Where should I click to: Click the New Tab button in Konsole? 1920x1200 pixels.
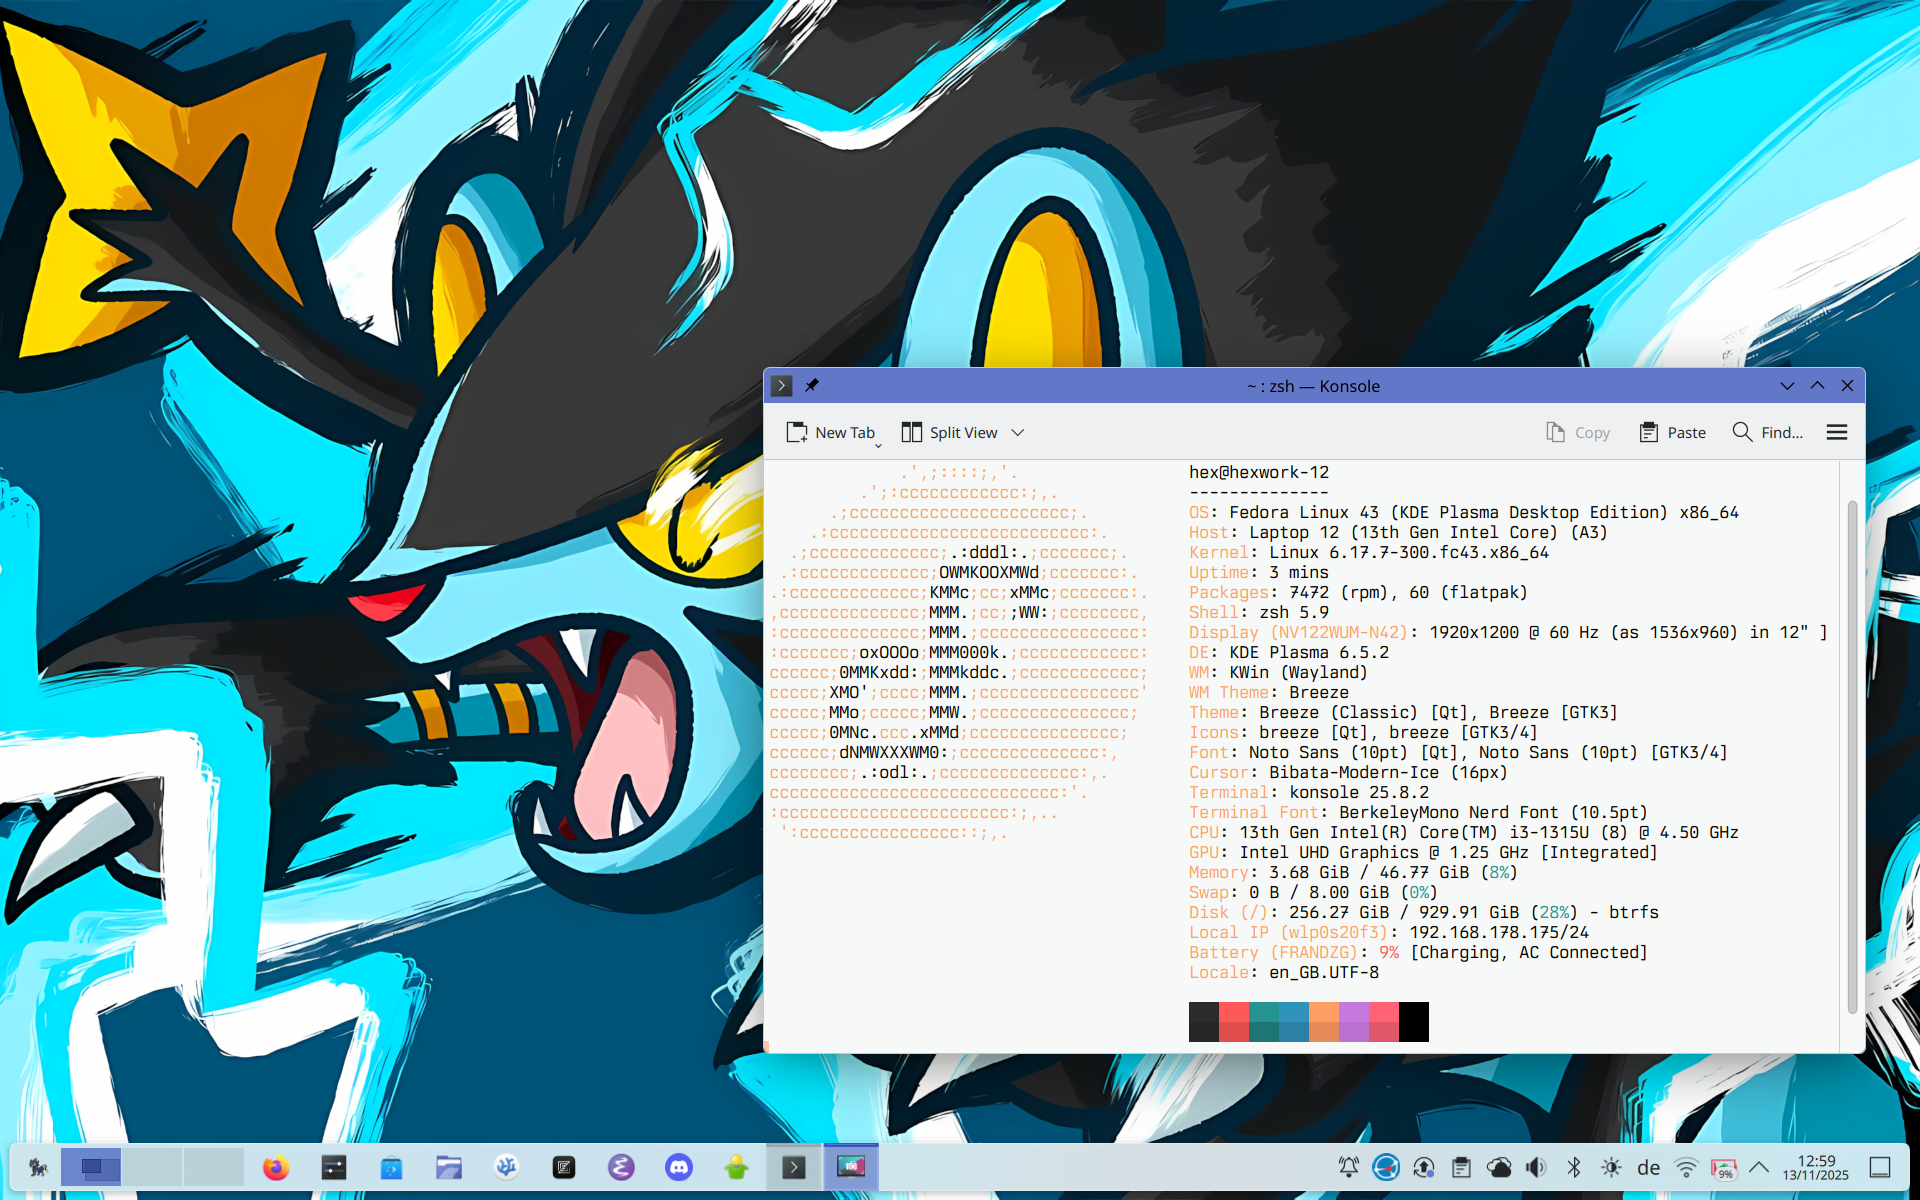click(833, 432)
